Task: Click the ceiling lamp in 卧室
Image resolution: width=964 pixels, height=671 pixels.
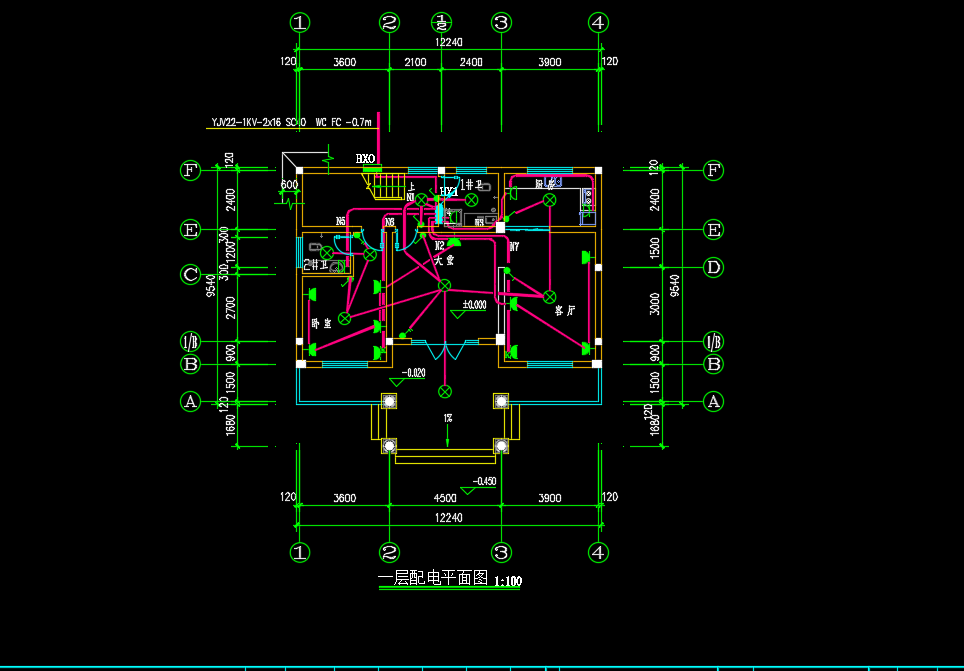Action: 345,318
